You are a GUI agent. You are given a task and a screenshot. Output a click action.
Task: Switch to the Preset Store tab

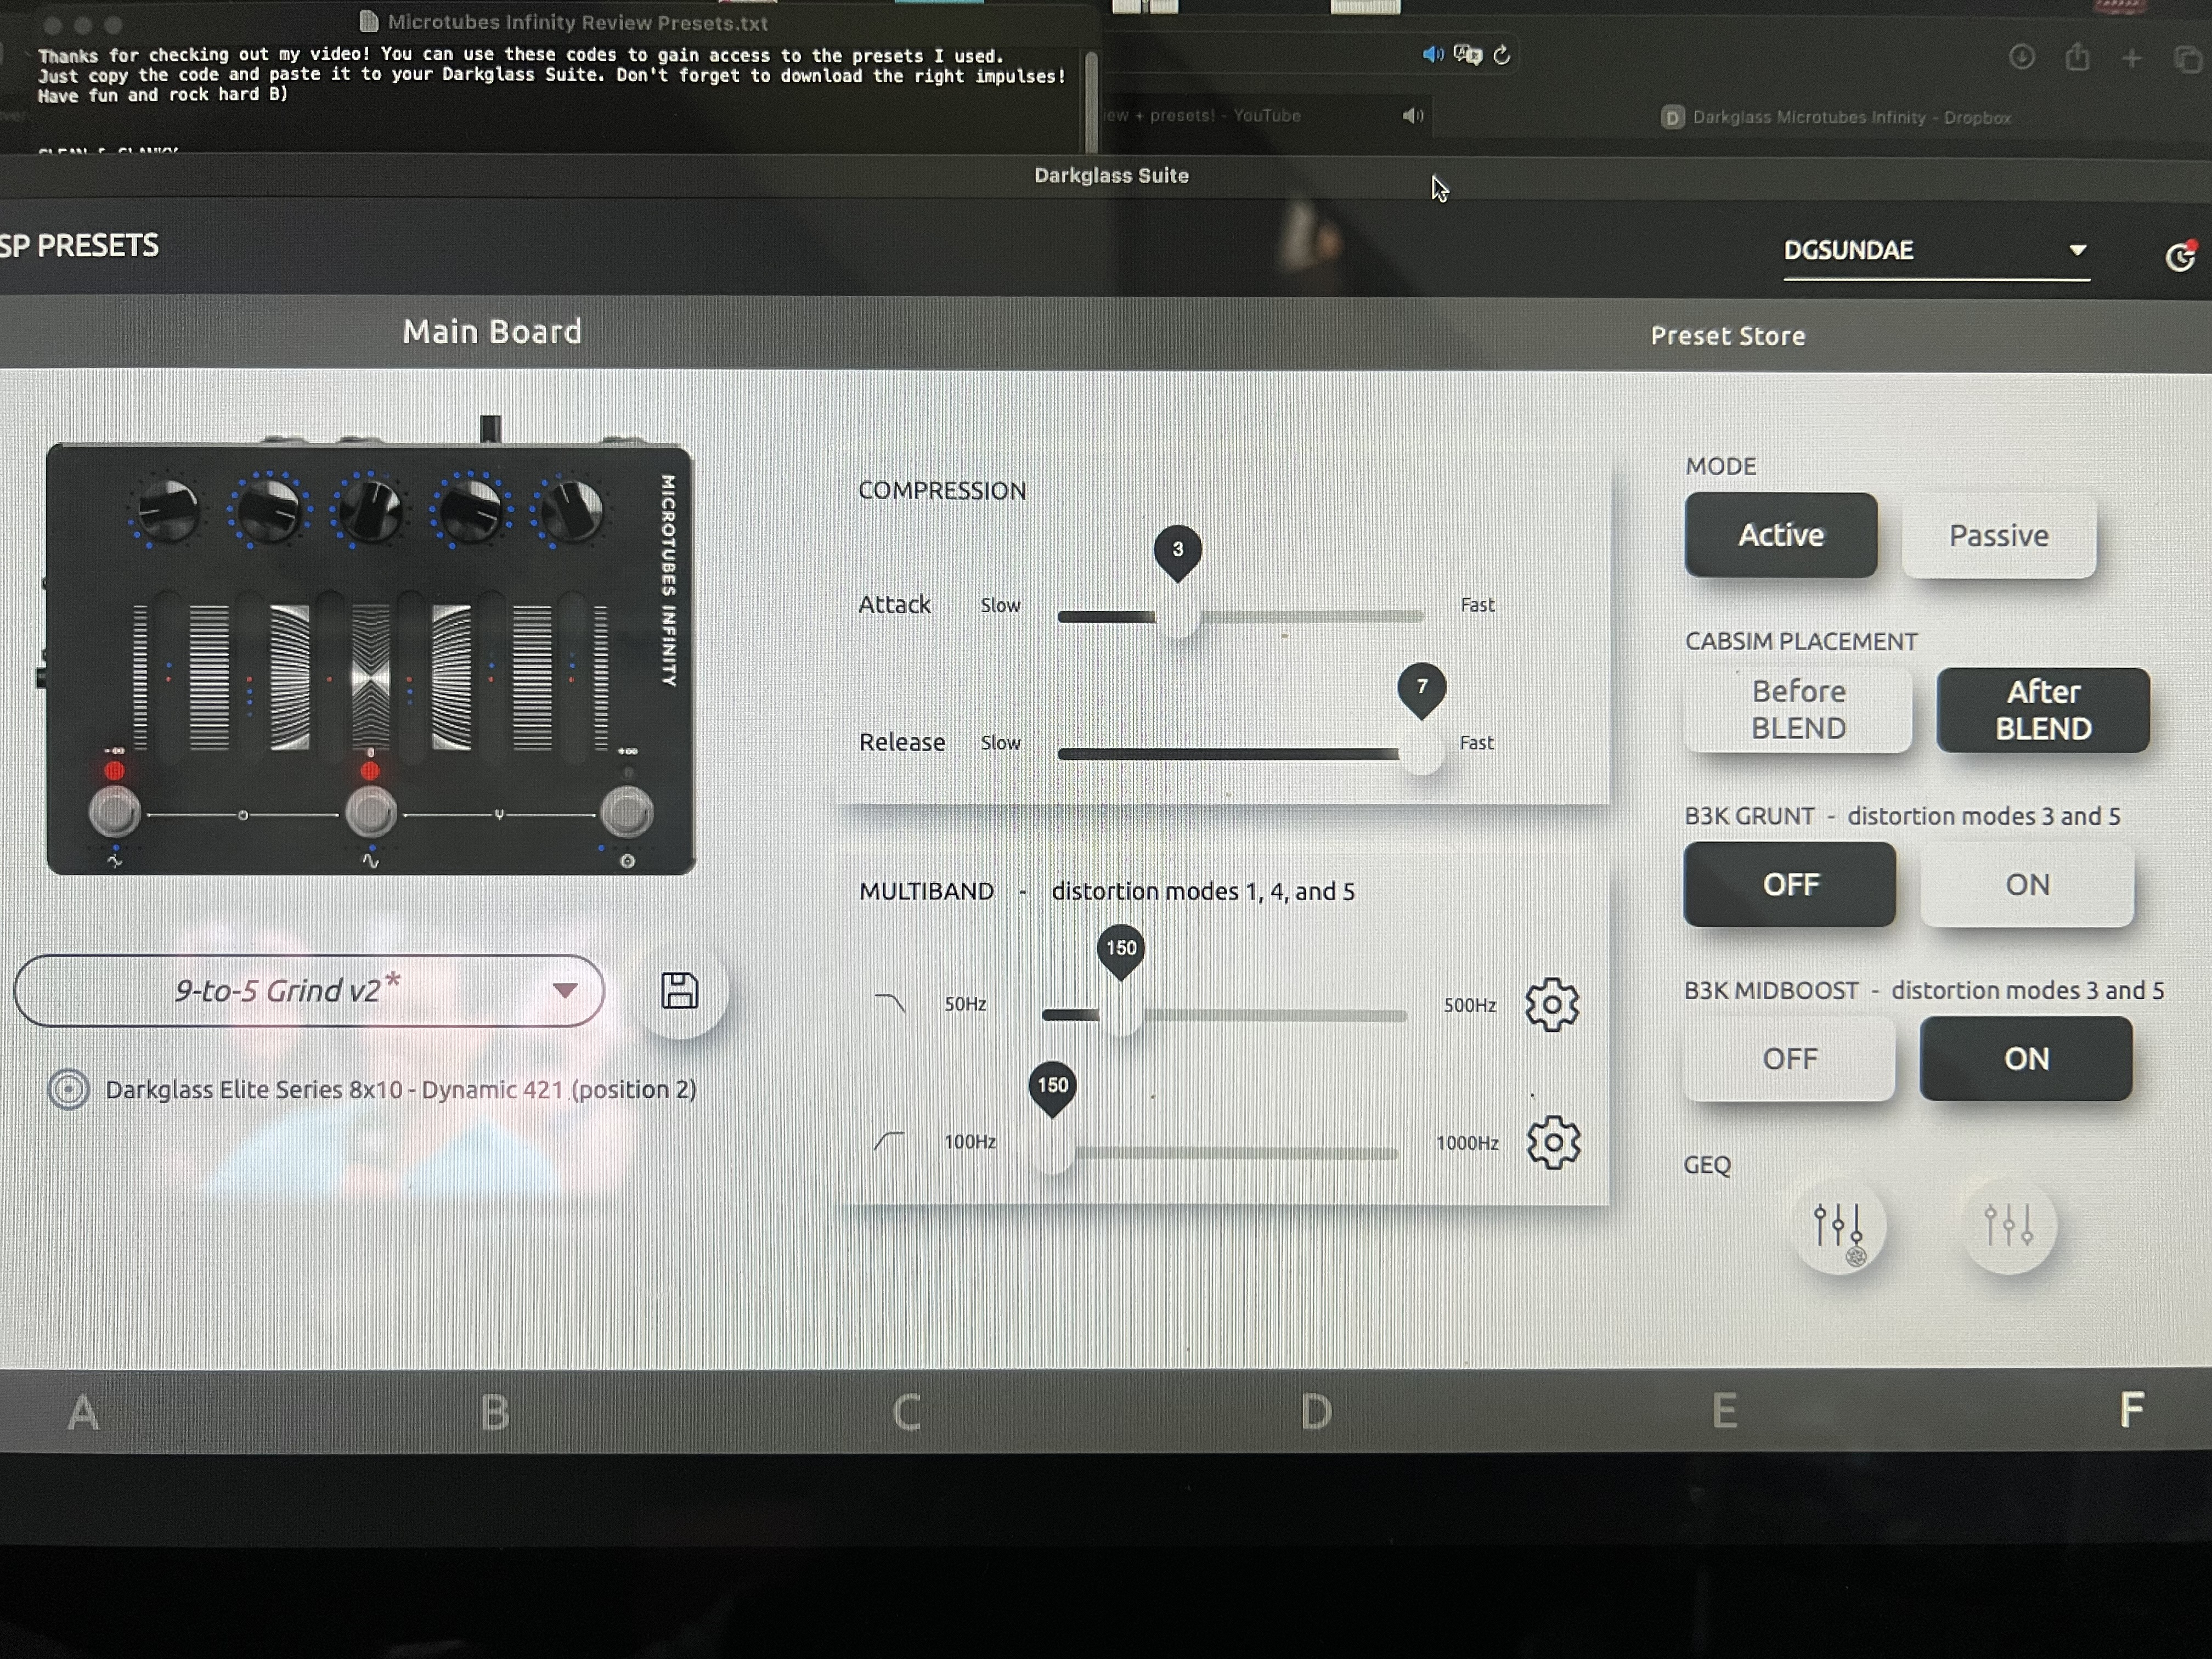coord(1727,336)
